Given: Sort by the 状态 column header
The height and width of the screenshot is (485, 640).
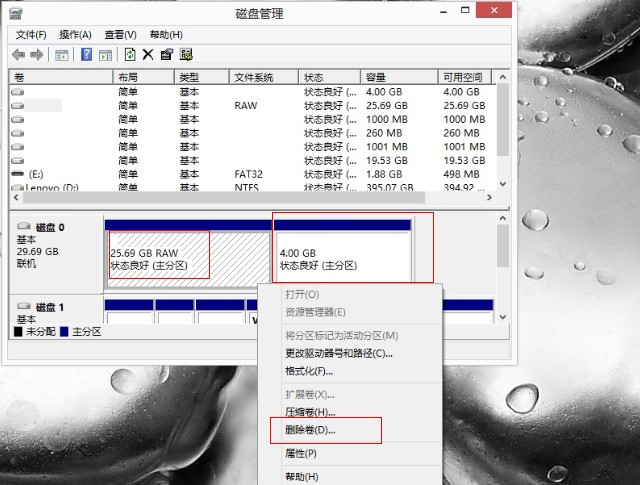Looking at the screenshot, I should click(x=330, y=77).
